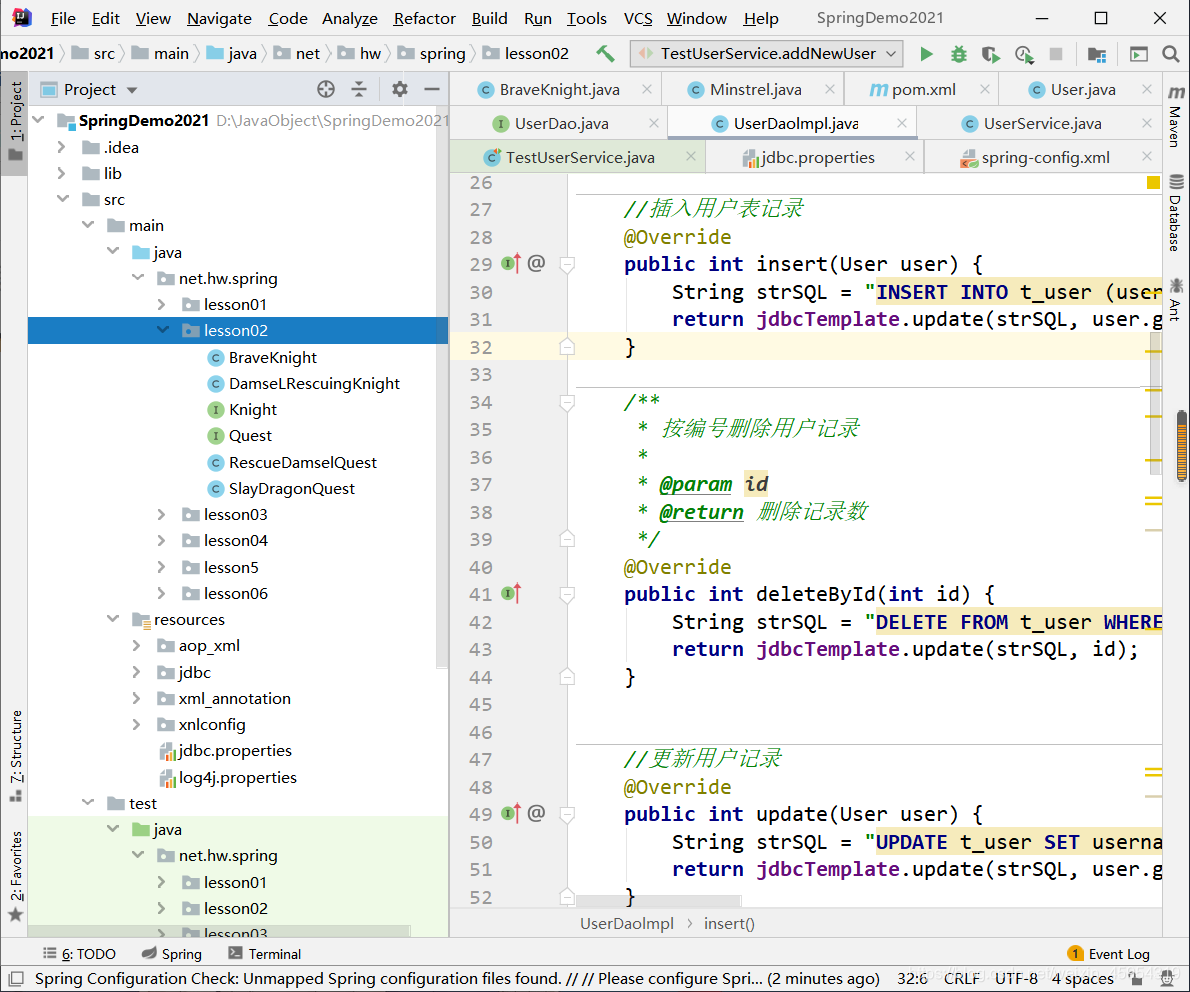Viewport: 1190px width, 992px height.
Task: Click the Search Everywhere magnifier icon
Action: coord(1170,54)
